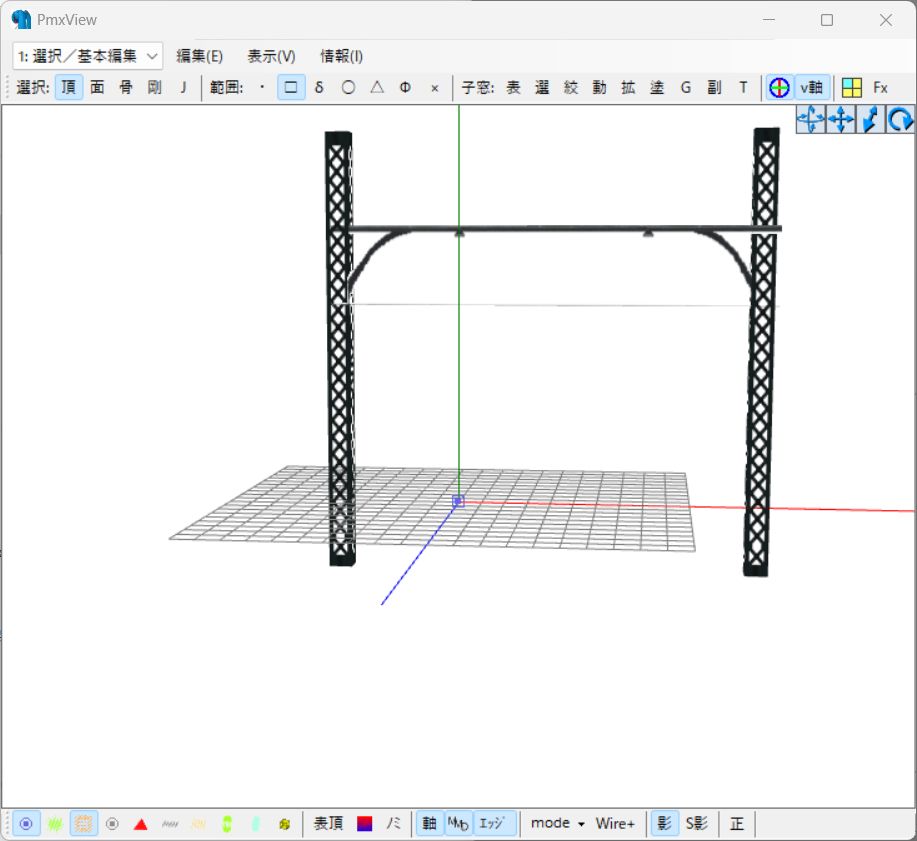The image size is (917, 841).
Task: Toggle the red triangle bone icon
Action: tap(140, 824)
